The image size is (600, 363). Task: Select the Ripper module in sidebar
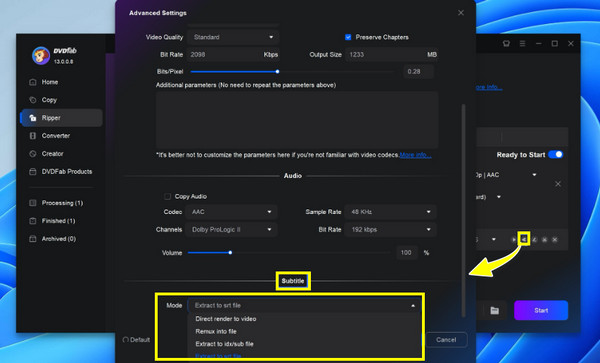(62, 118)
